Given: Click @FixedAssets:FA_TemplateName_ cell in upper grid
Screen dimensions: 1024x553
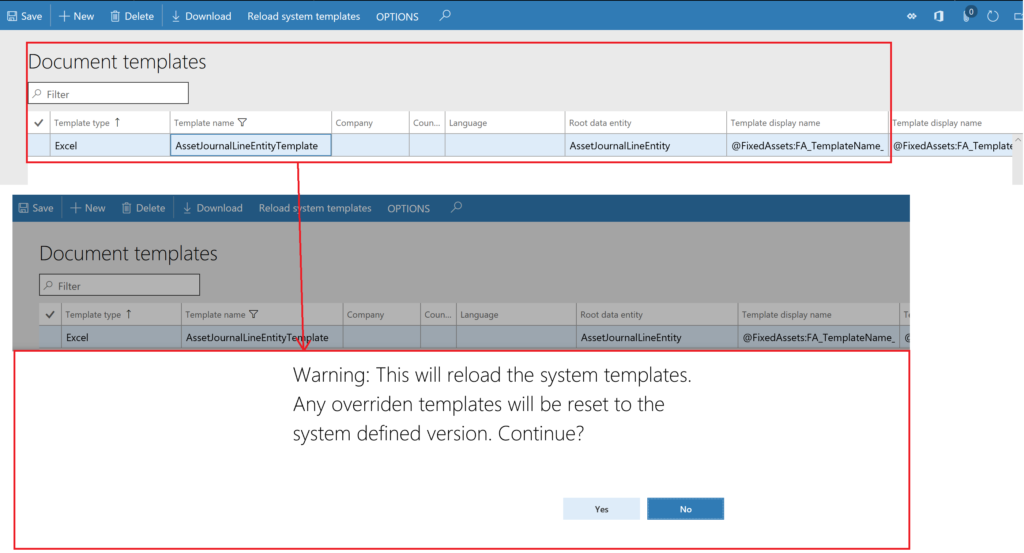Looking at the screenshot, I should 807,146.
